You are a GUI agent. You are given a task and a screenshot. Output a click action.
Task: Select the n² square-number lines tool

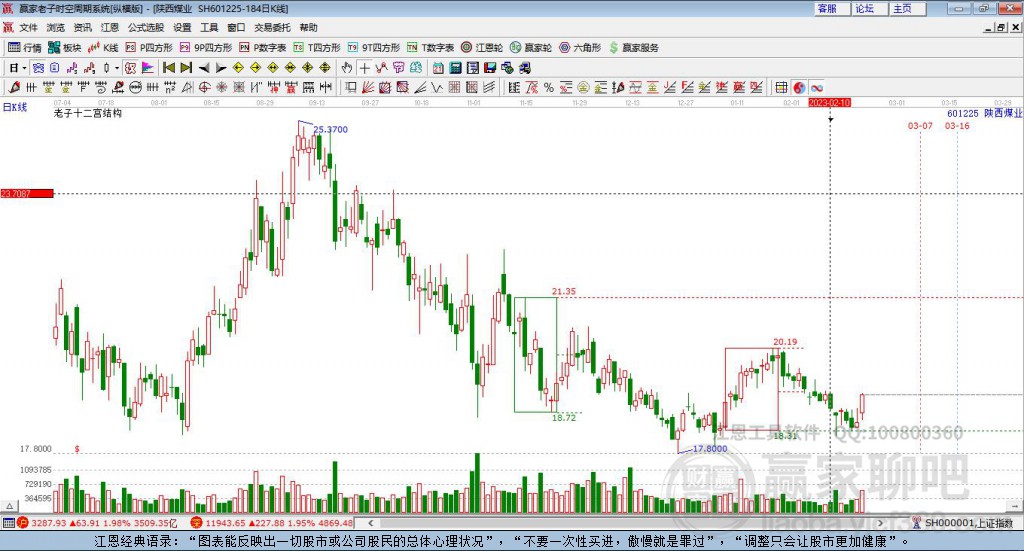tap(170, 87)
